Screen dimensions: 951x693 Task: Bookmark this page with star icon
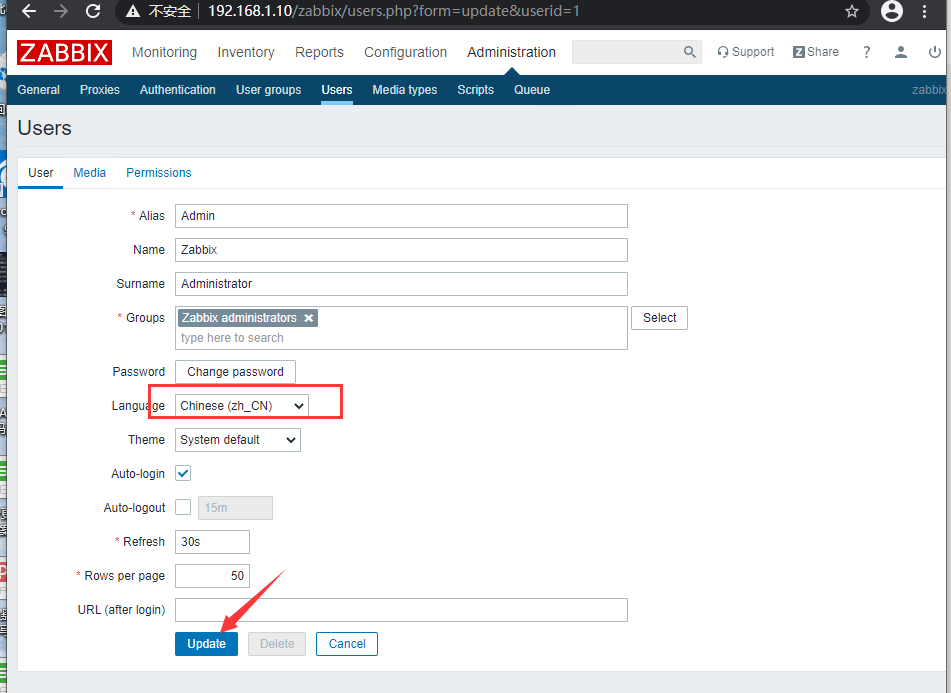point(852,11)
